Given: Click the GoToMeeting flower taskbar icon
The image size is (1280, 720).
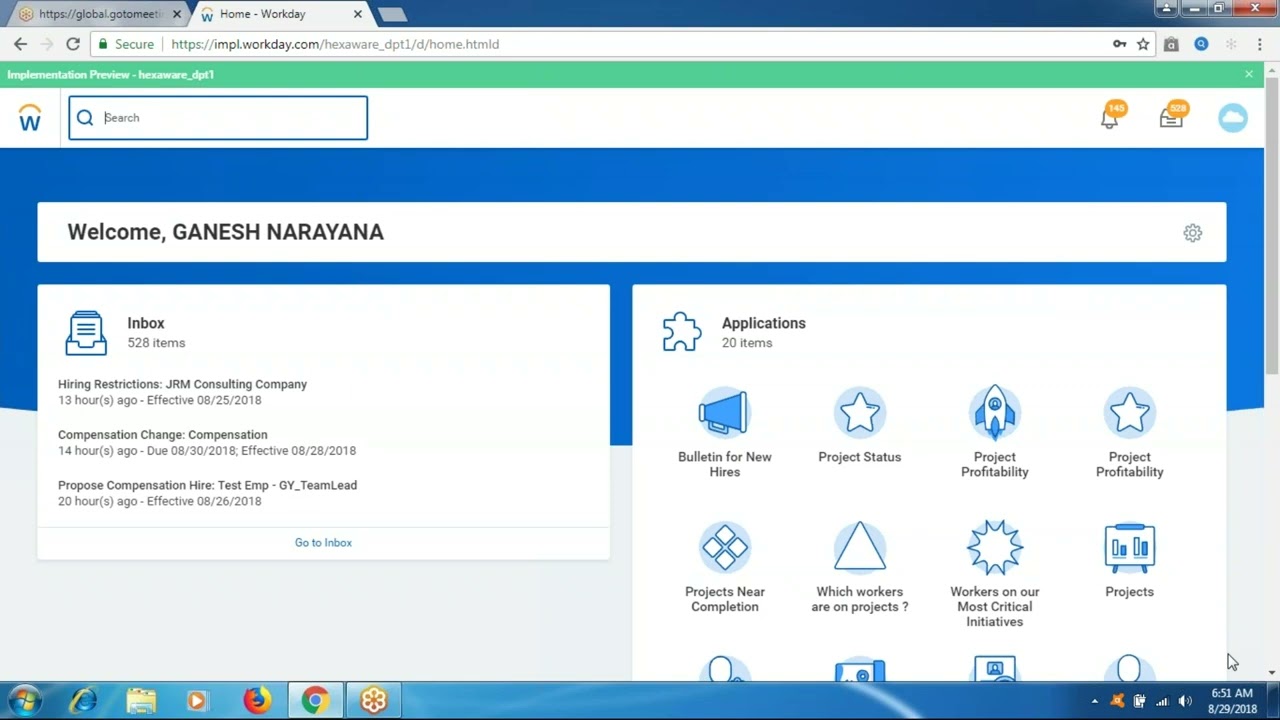Looking at the screenshot, I should pyautogui.click(x=373, y=701).
